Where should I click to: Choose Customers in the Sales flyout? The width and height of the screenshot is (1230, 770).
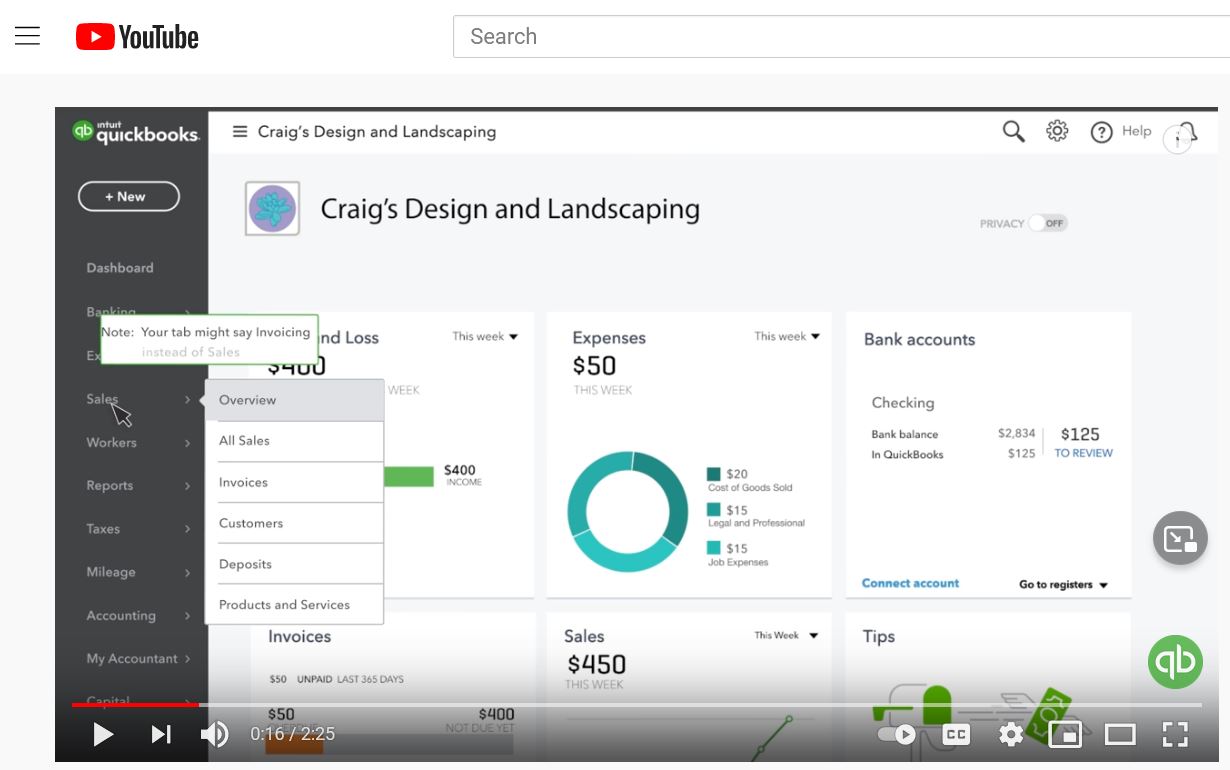point(295,523)
